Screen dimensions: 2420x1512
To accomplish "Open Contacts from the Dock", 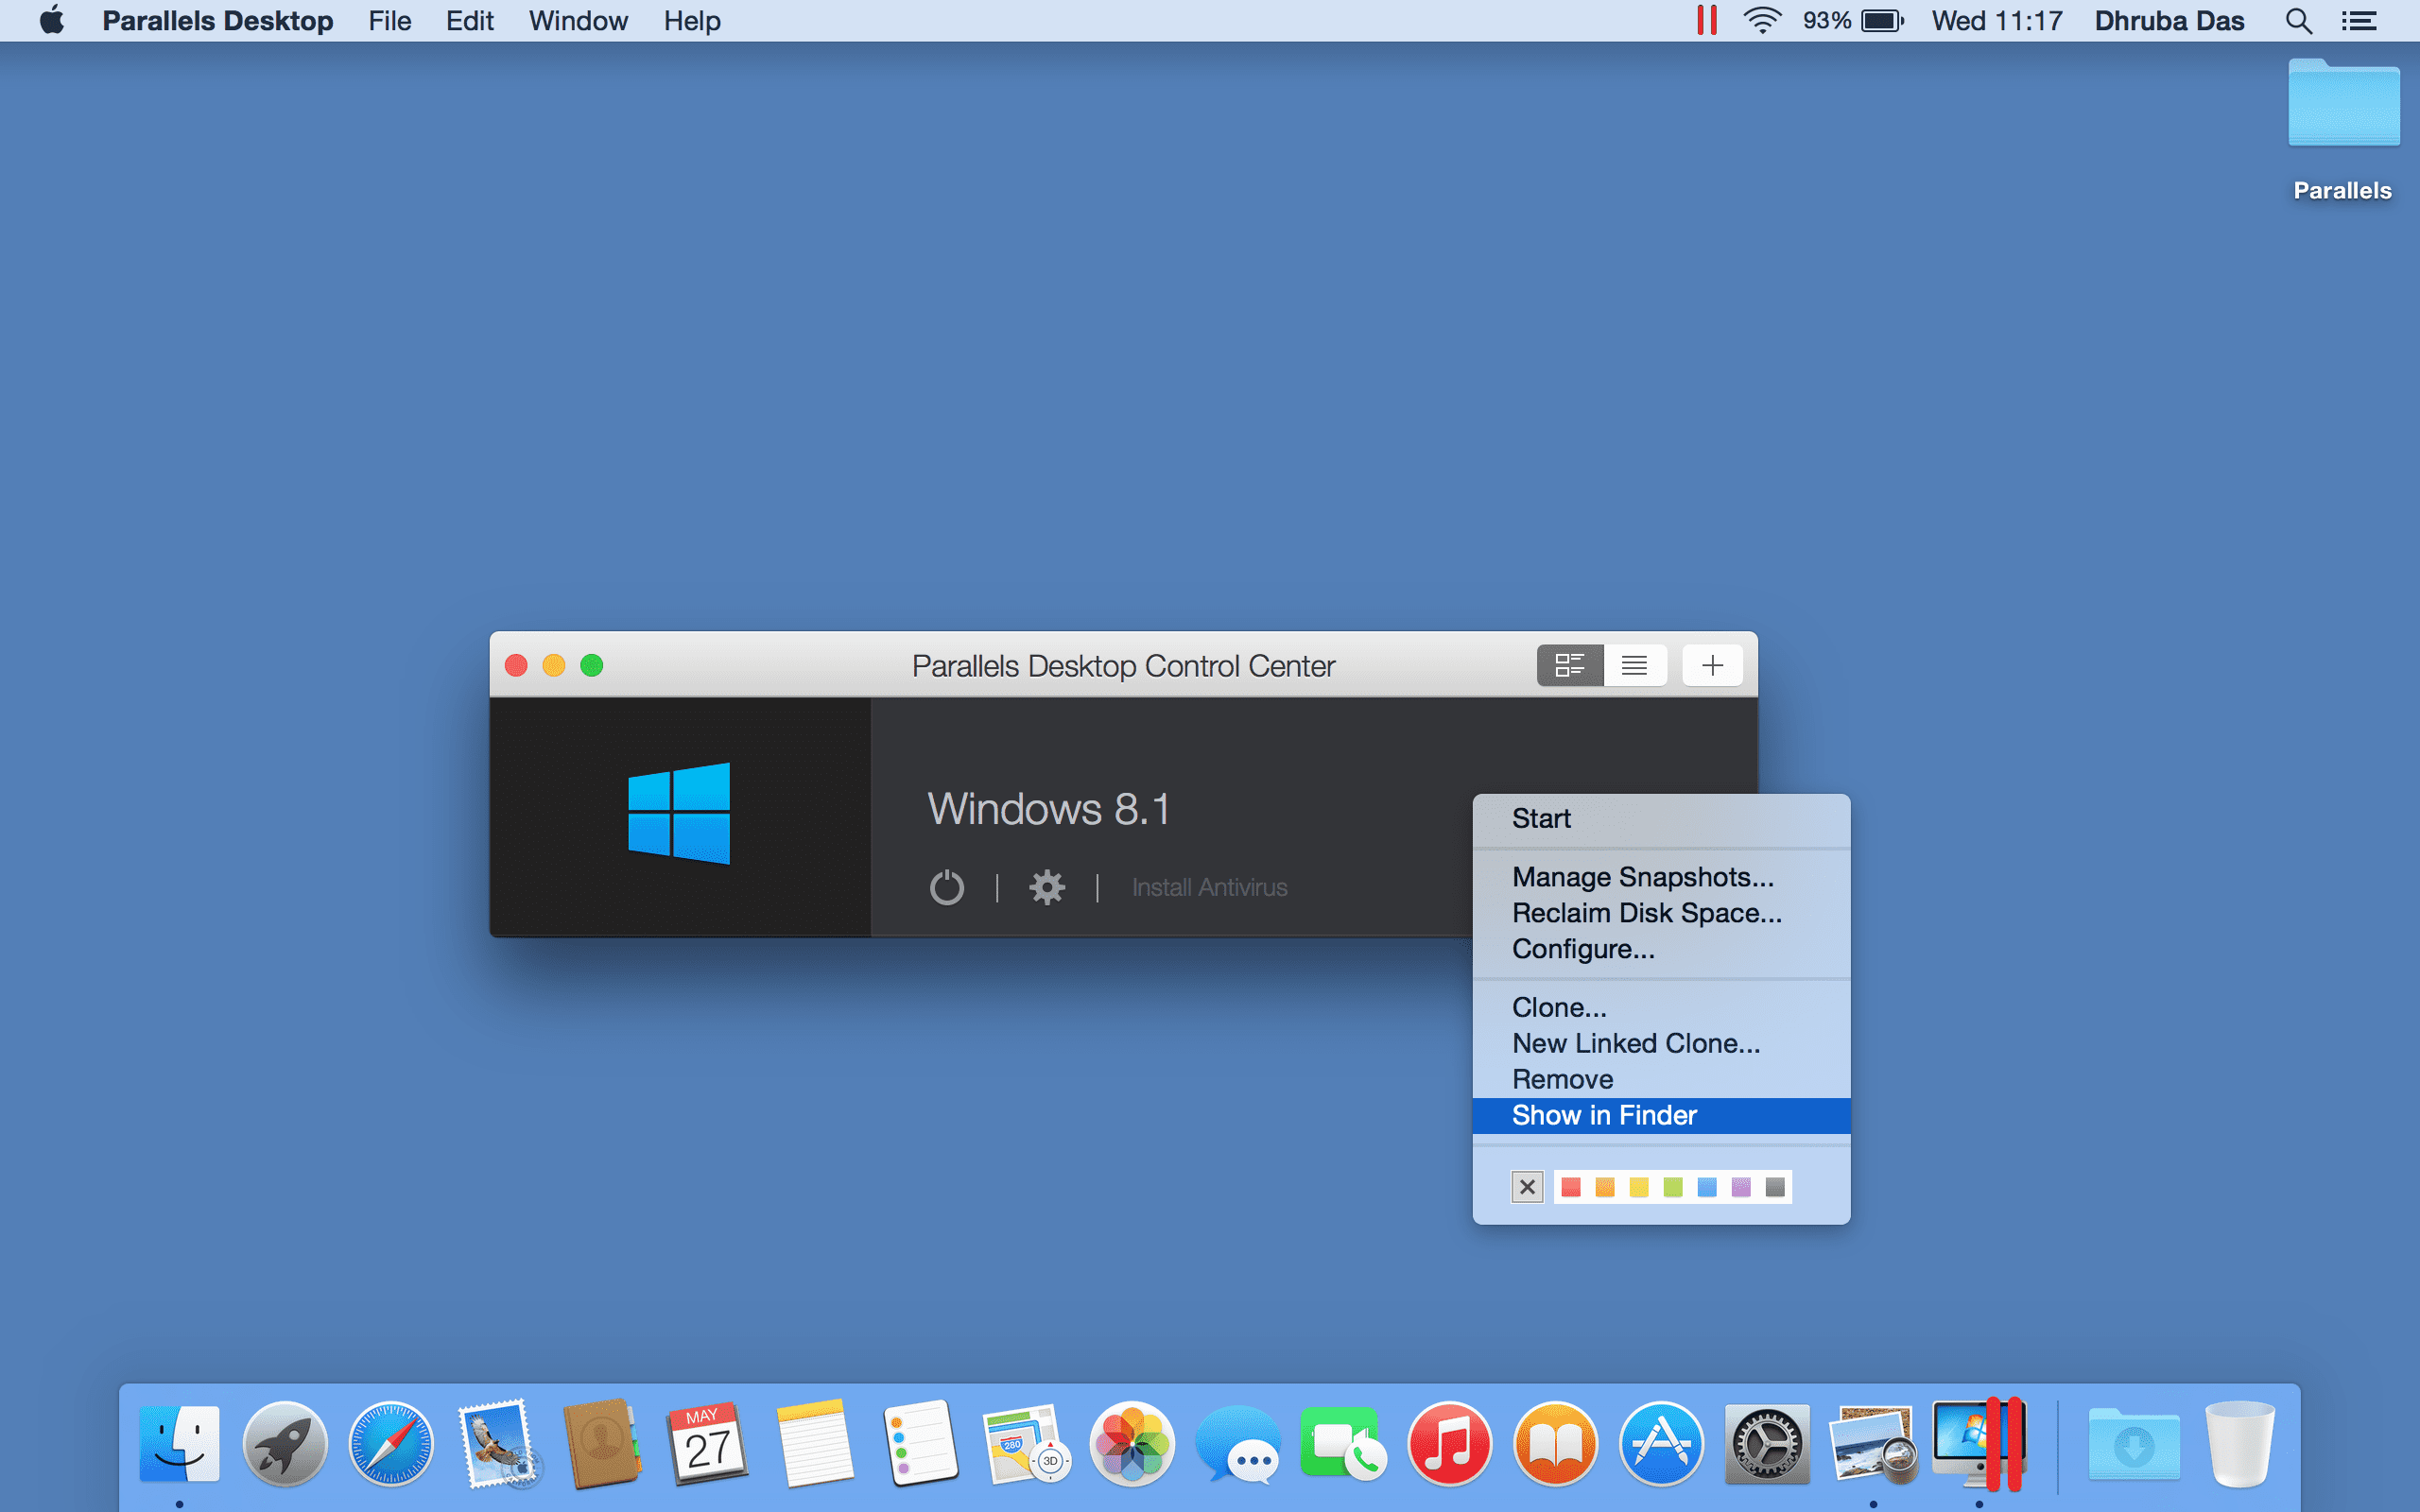I will pos(602,1443).
